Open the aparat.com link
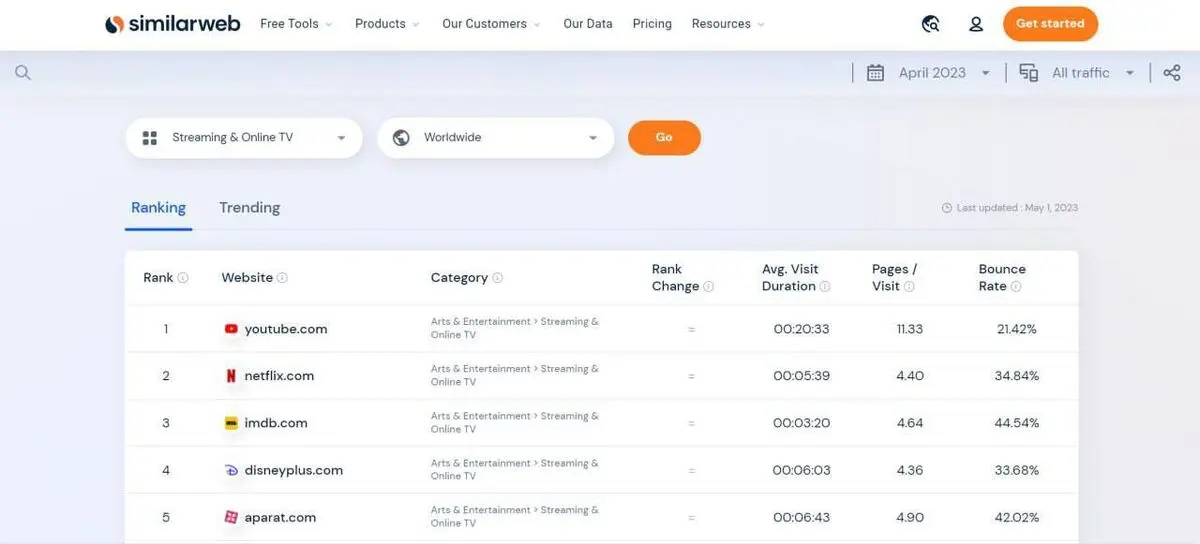This screenshot has width=1200, height=544. (x=280, y=517)
